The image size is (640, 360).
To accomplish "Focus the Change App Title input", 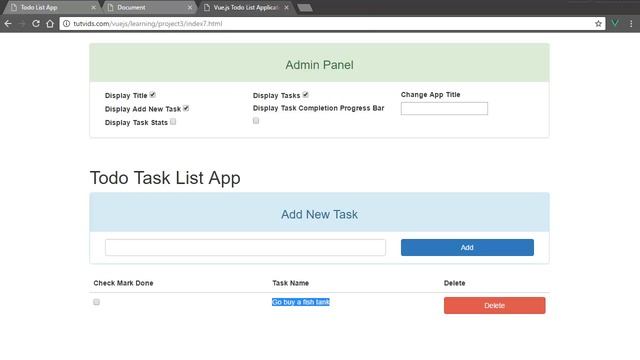I will click(x=444, y=109).
